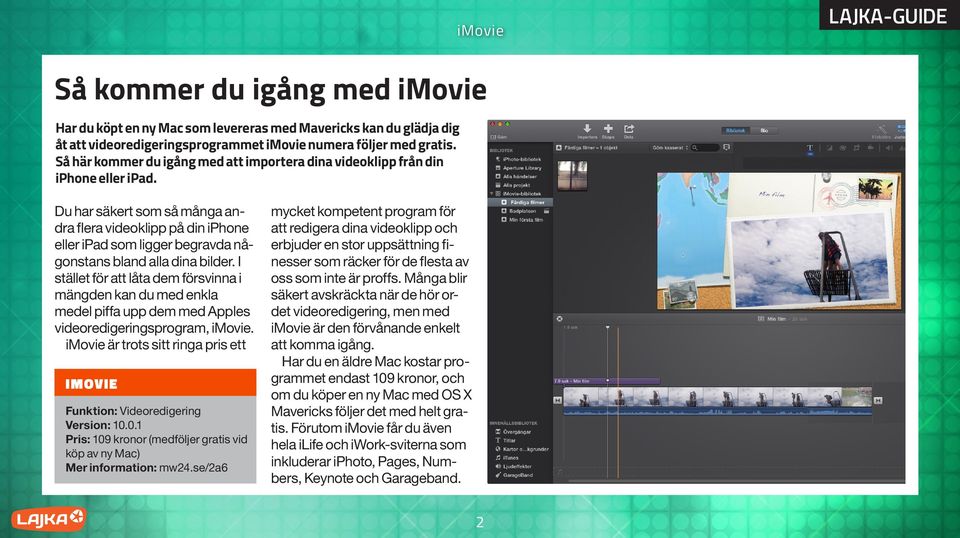
Task: Switch to the Bibliotek tab in iMovie
Action: (x=736, y=130)
